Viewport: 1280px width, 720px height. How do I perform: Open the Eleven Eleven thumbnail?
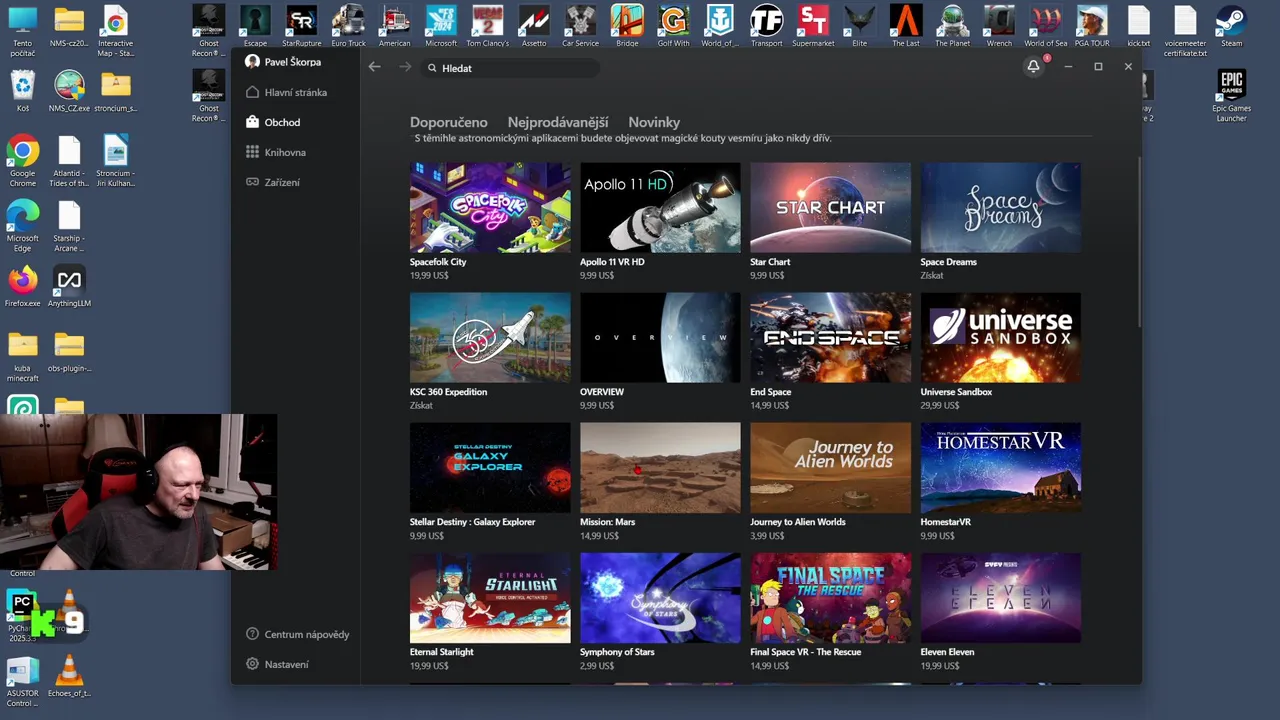[x=1001, y=597]
